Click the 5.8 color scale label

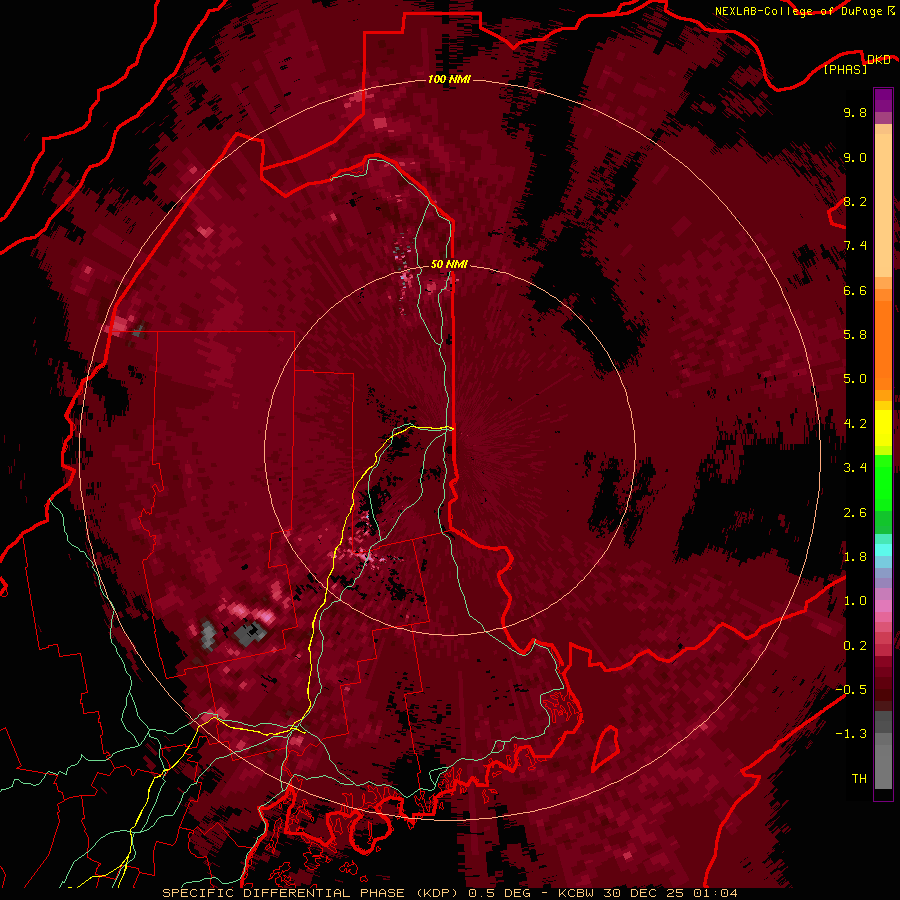tap(855, 335)
